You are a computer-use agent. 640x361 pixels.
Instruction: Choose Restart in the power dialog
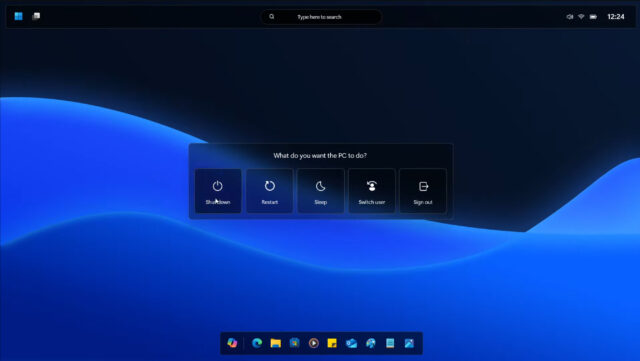(269, 191)
